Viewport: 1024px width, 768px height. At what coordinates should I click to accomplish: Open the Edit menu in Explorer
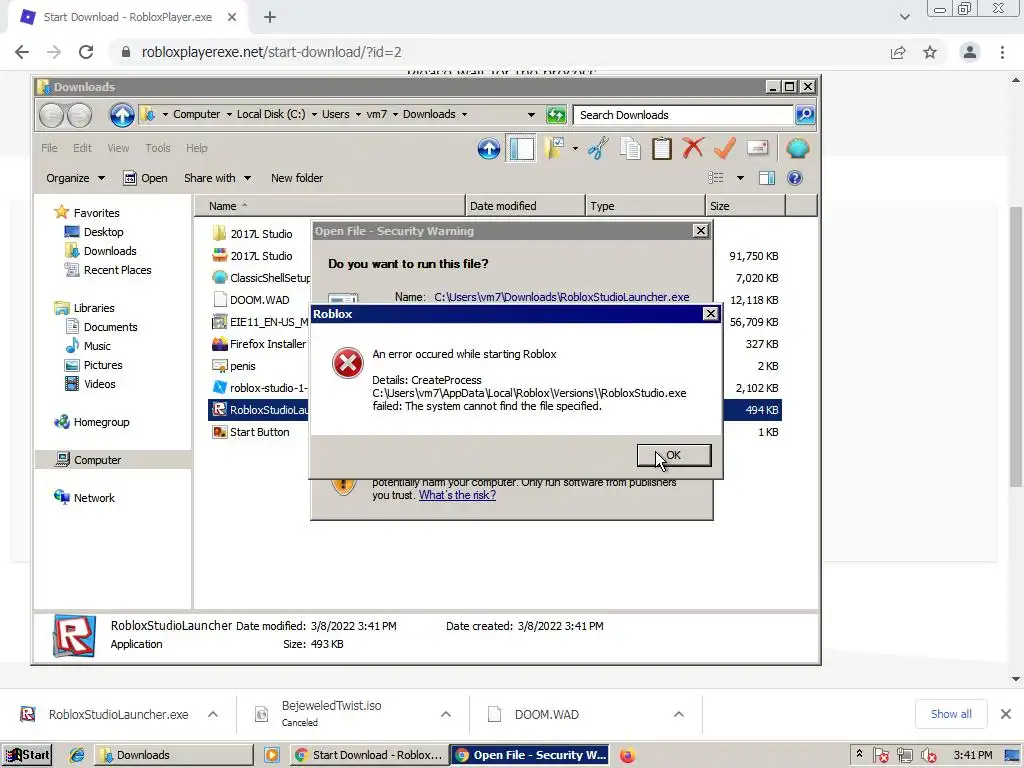pyautogui.click(x=82, y=148)
